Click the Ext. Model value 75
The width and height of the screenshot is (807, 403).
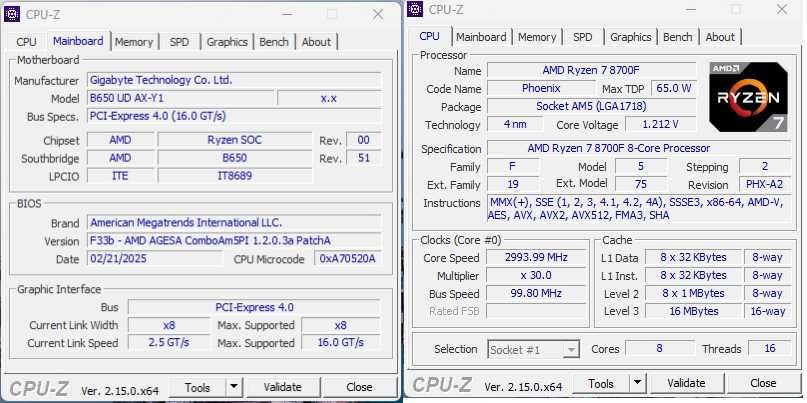pyautogui.click(x=641, y=184)
